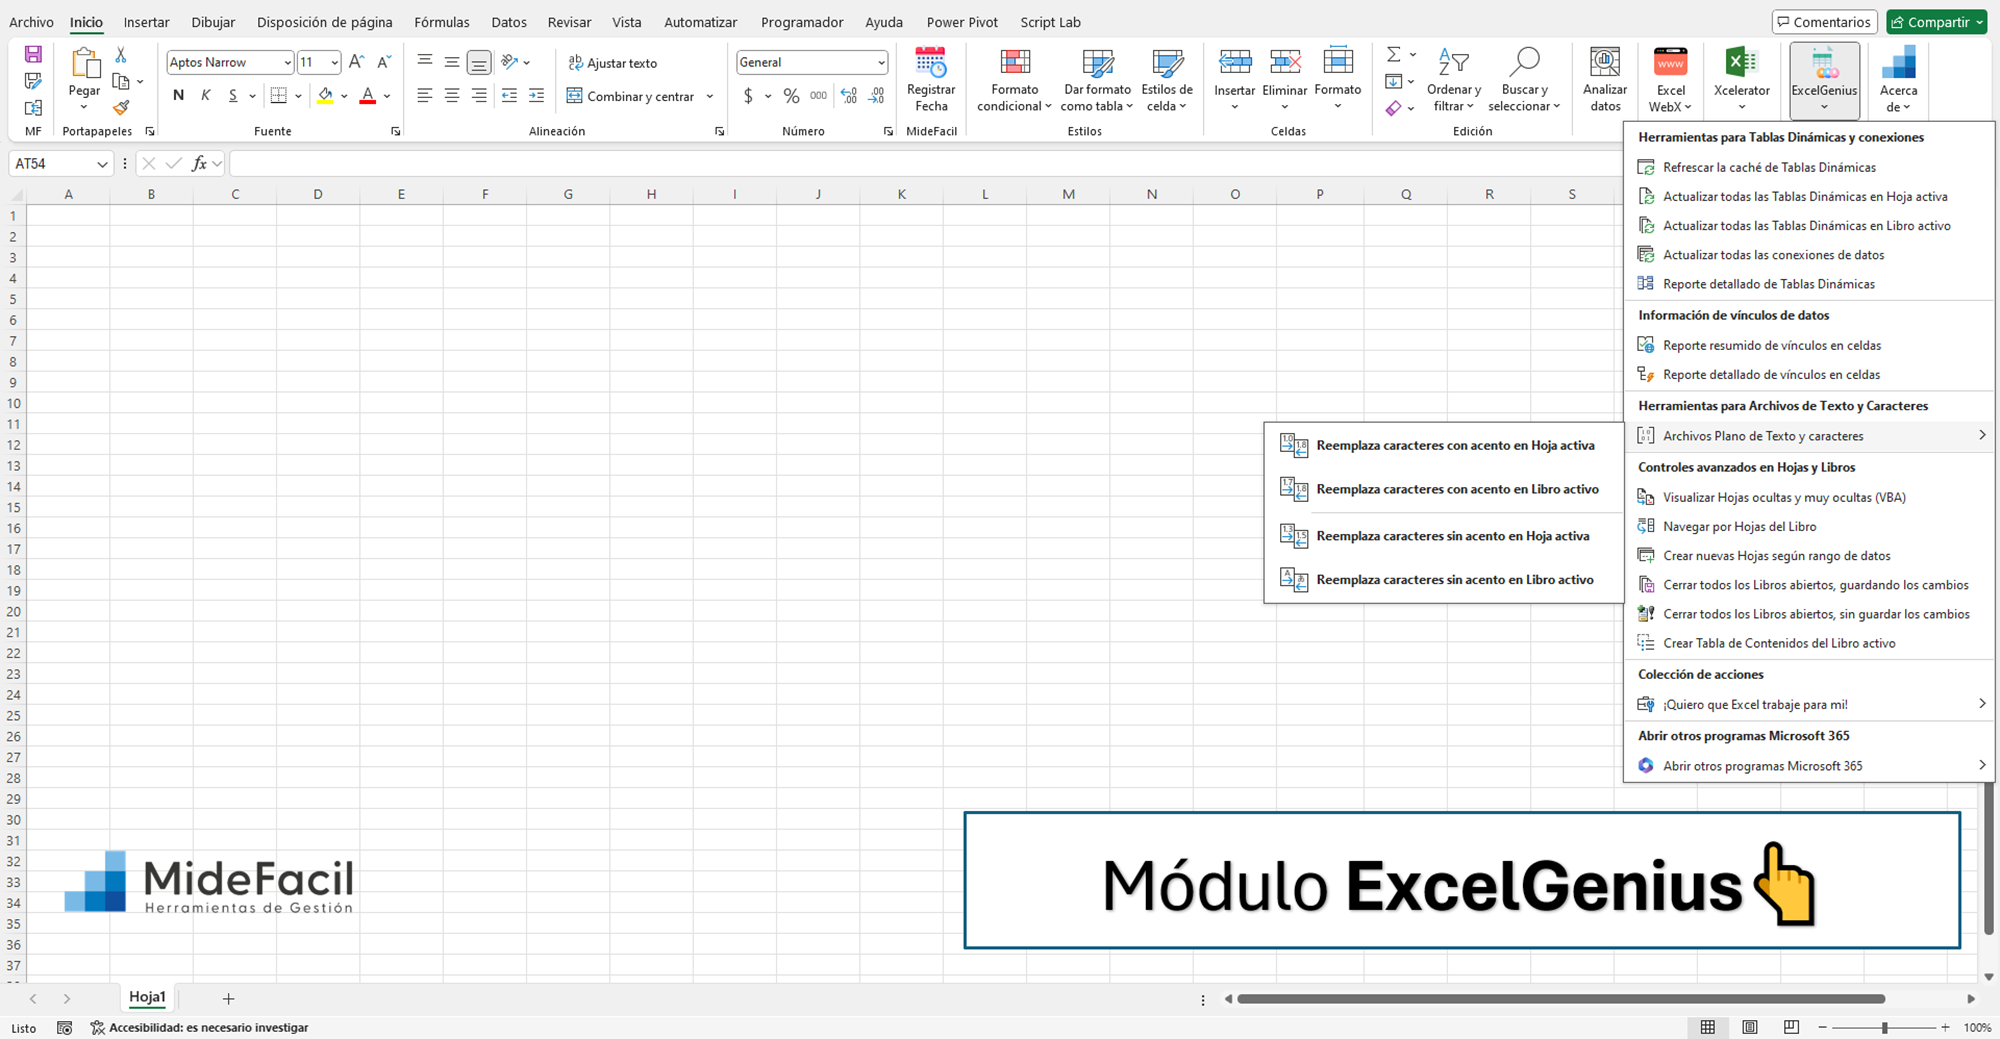This screenshot has height=1039, width=2000.
Task: Open Ordenar y filtrar
Action: [1453, 80]
